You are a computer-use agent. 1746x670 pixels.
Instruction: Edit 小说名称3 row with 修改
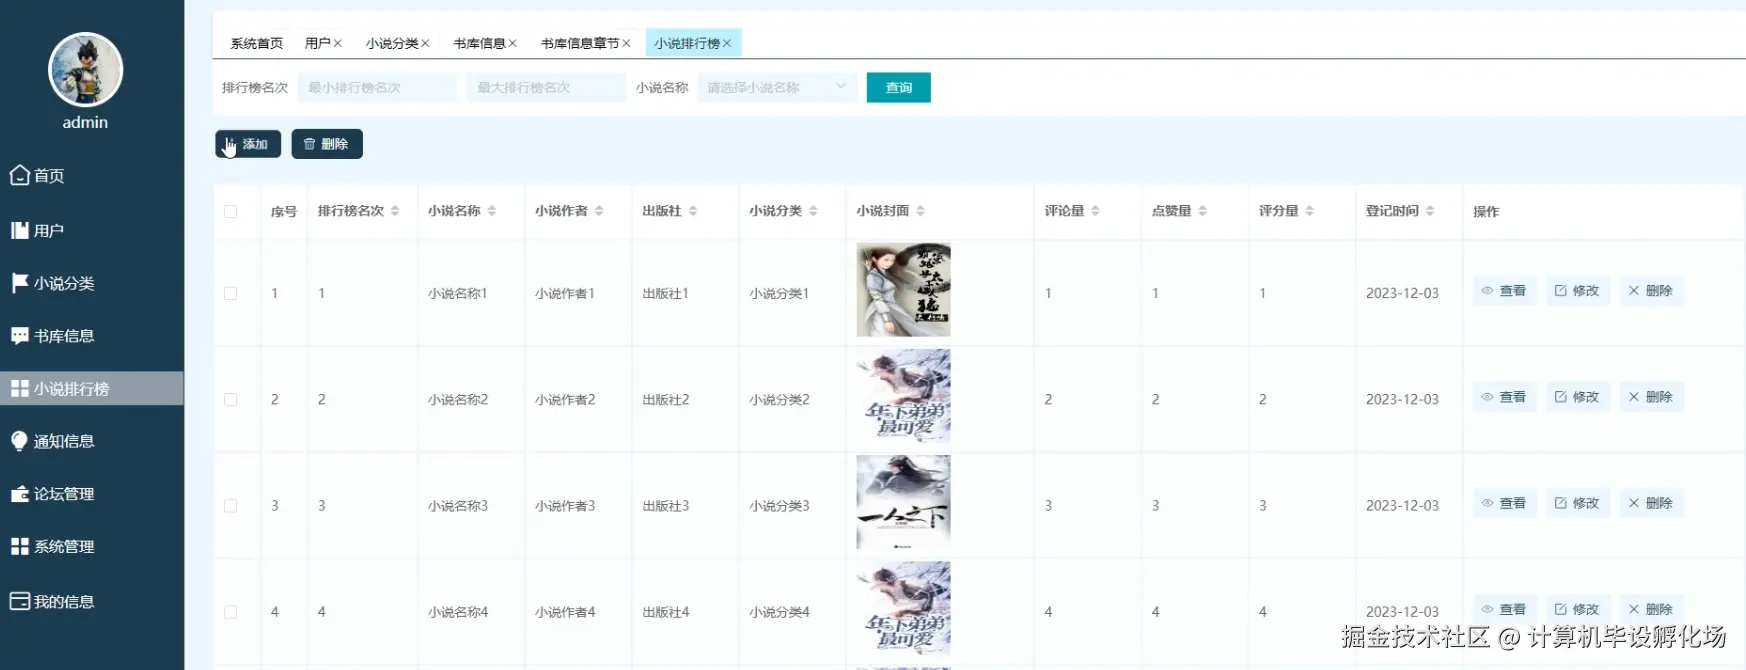click(x=1577, y=503)
